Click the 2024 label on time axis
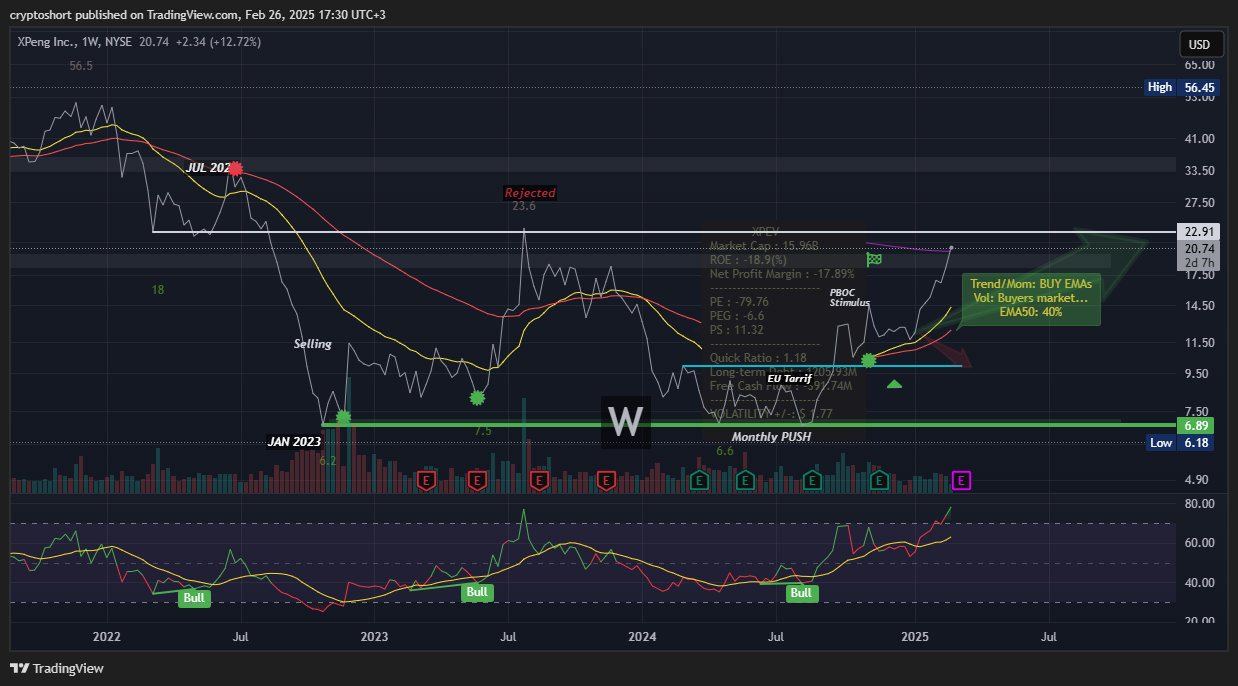Screen dimensions: 1238x686 (x=643, y=635)
